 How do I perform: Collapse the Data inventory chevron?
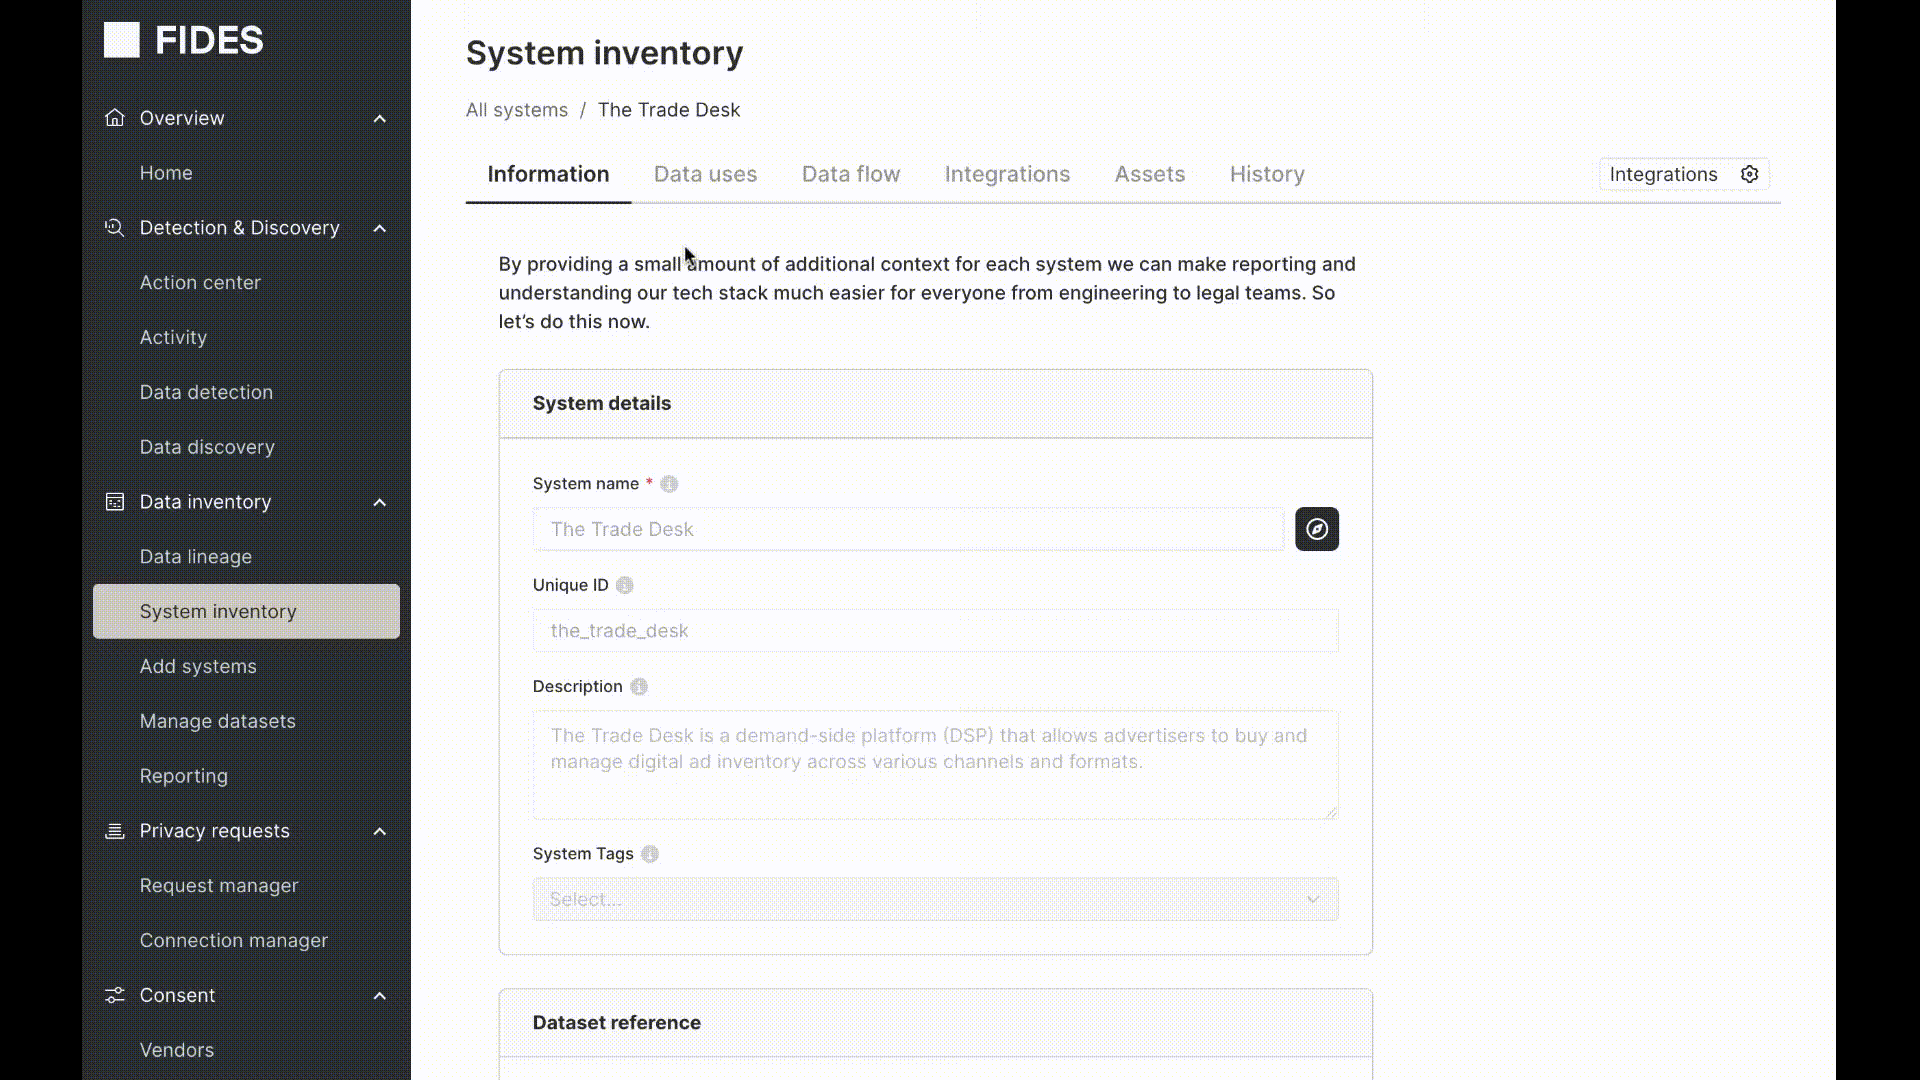[x=380, y=503]
